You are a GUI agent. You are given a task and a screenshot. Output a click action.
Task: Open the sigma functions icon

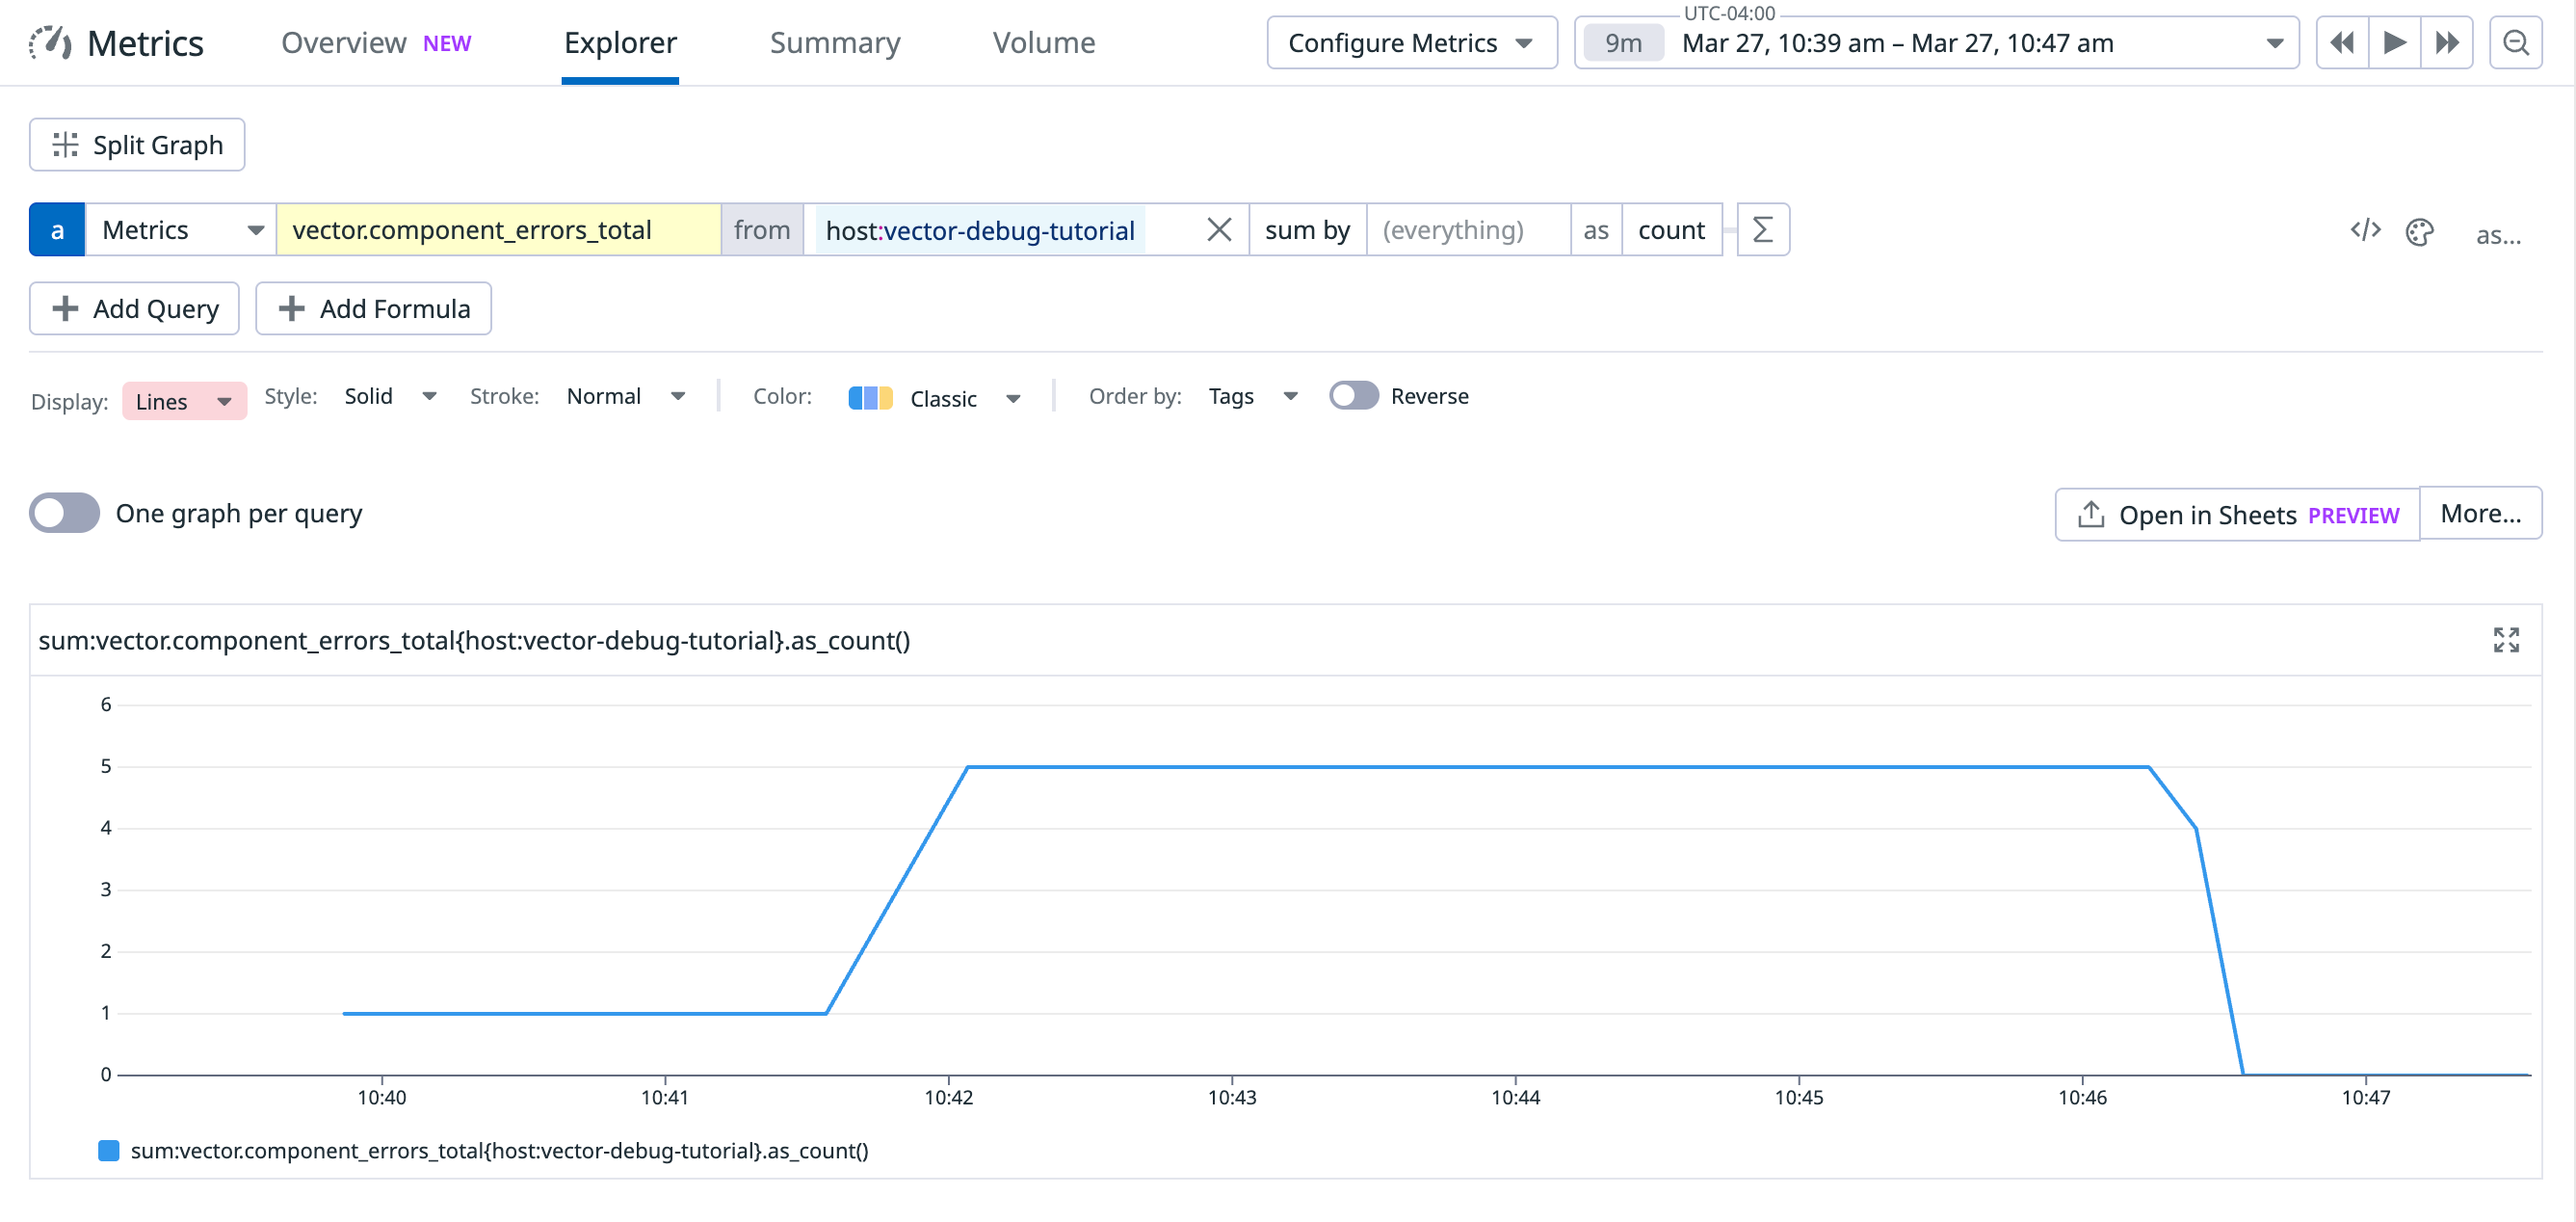pyautogui.click(x=1762, y=230)
